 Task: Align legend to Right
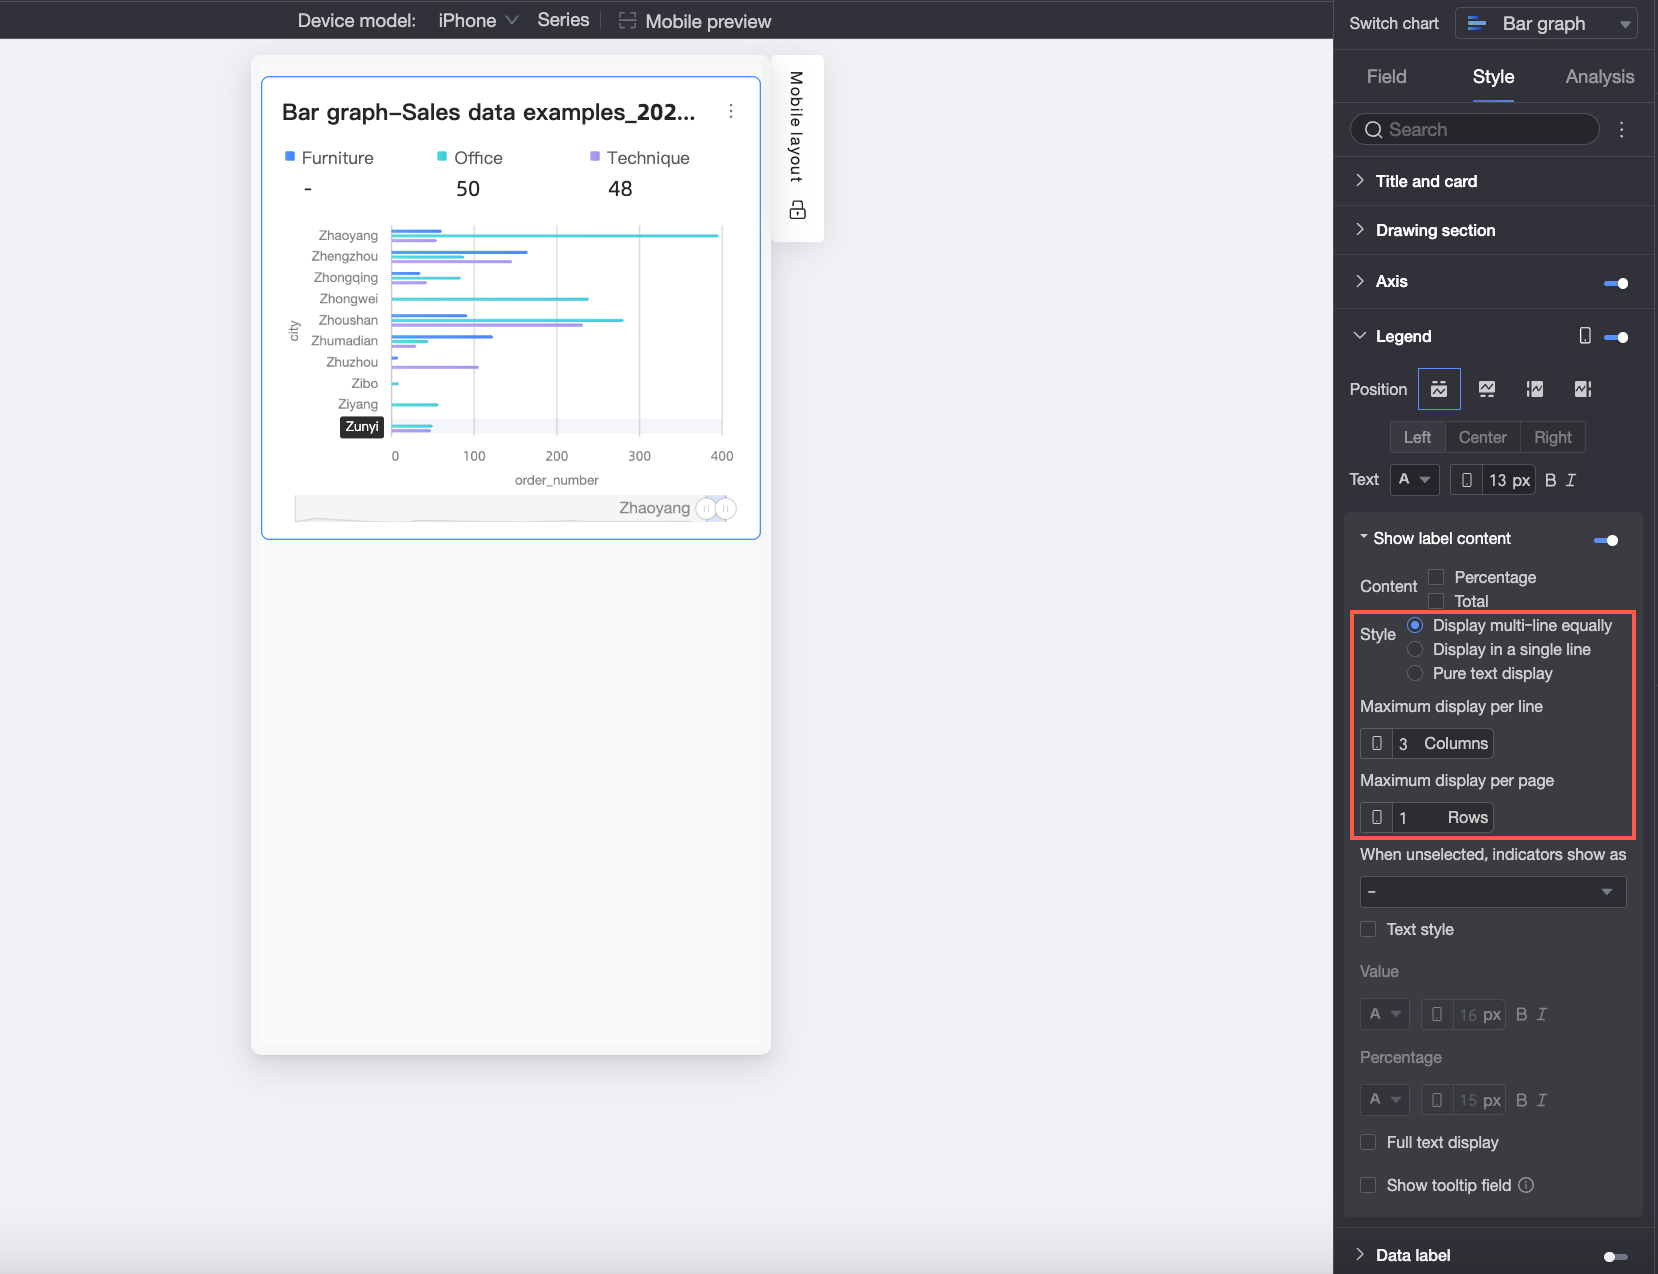click(1553, 437)
